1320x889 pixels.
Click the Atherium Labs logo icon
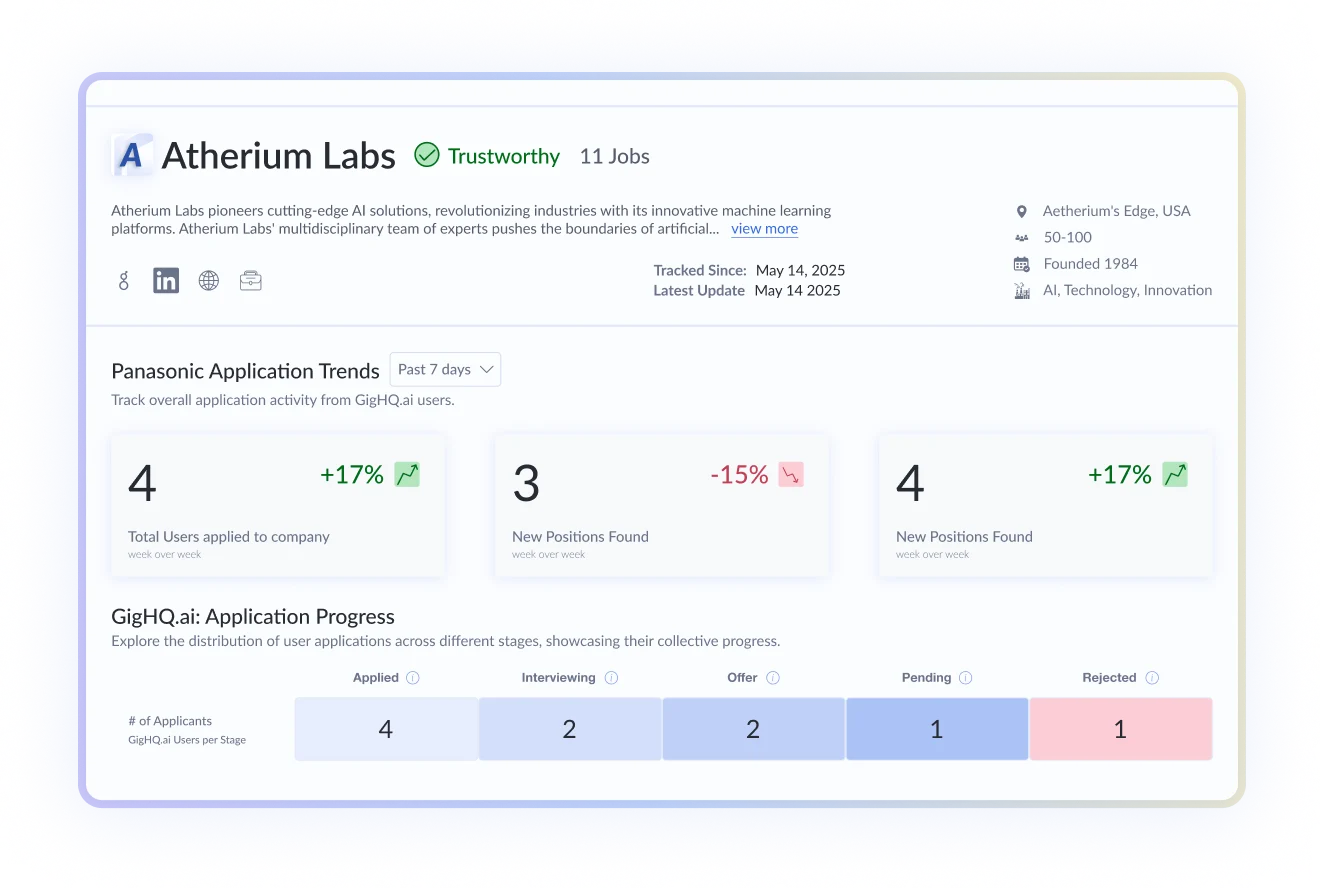[132, 155]
